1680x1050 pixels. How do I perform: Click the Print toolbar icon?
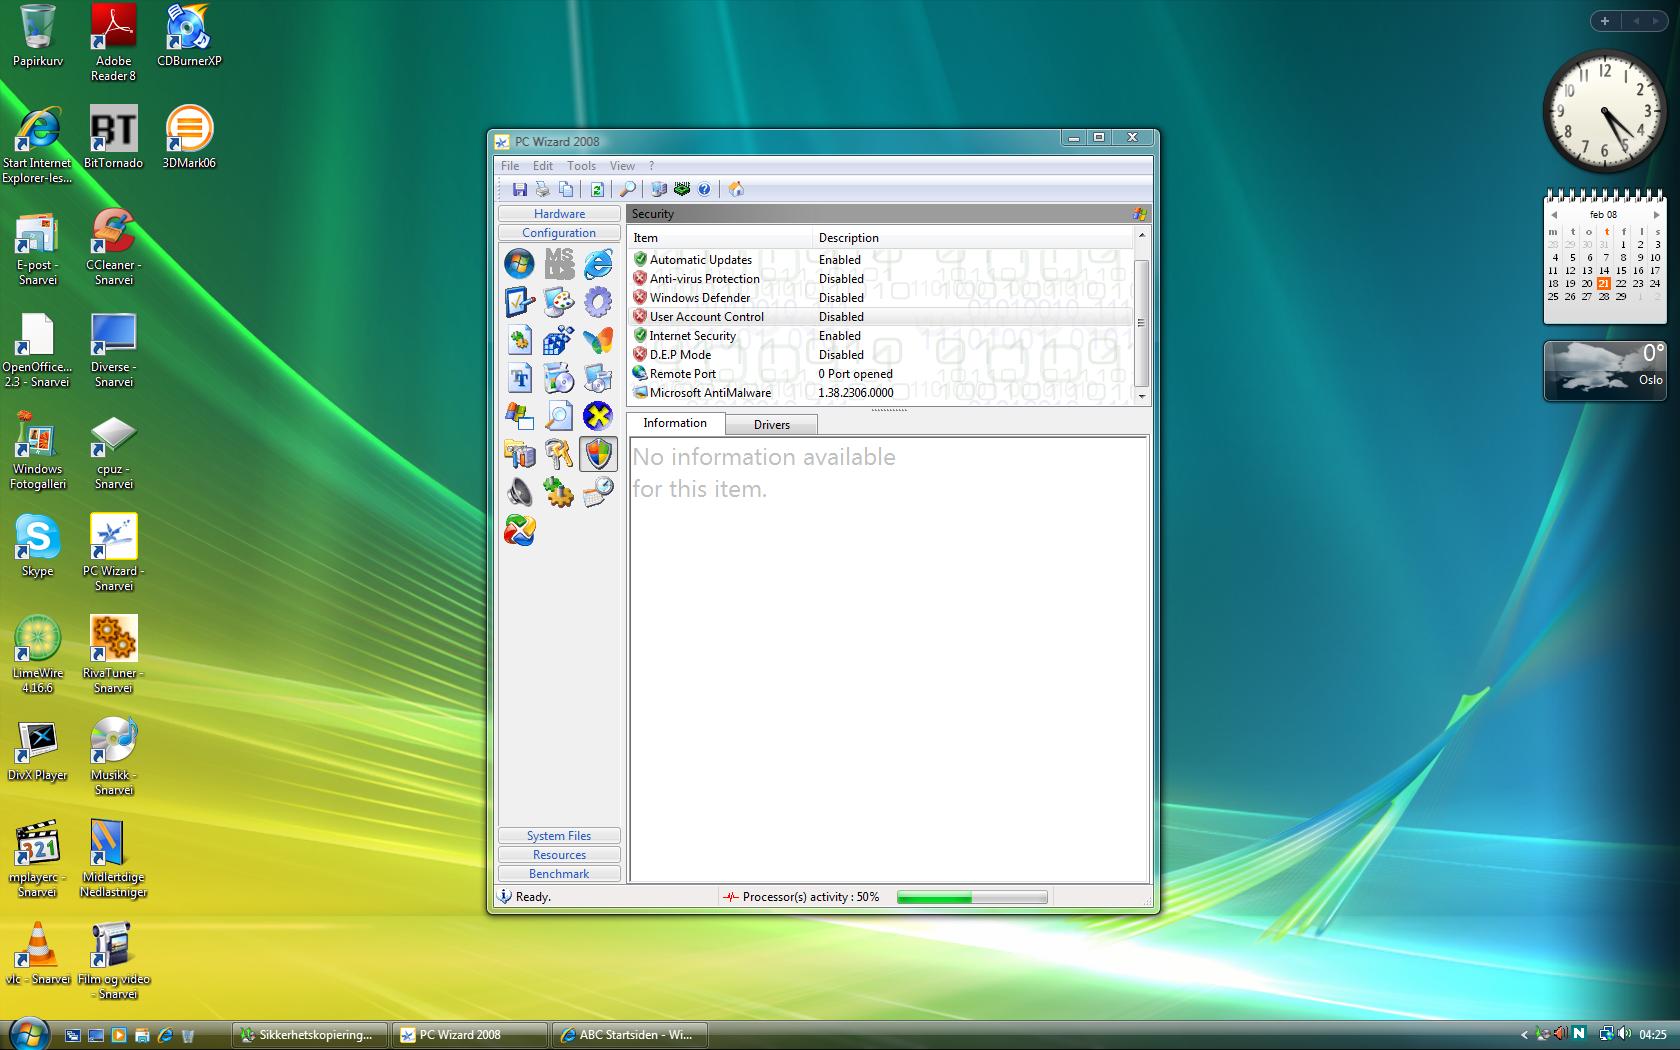tap(543, 189)
